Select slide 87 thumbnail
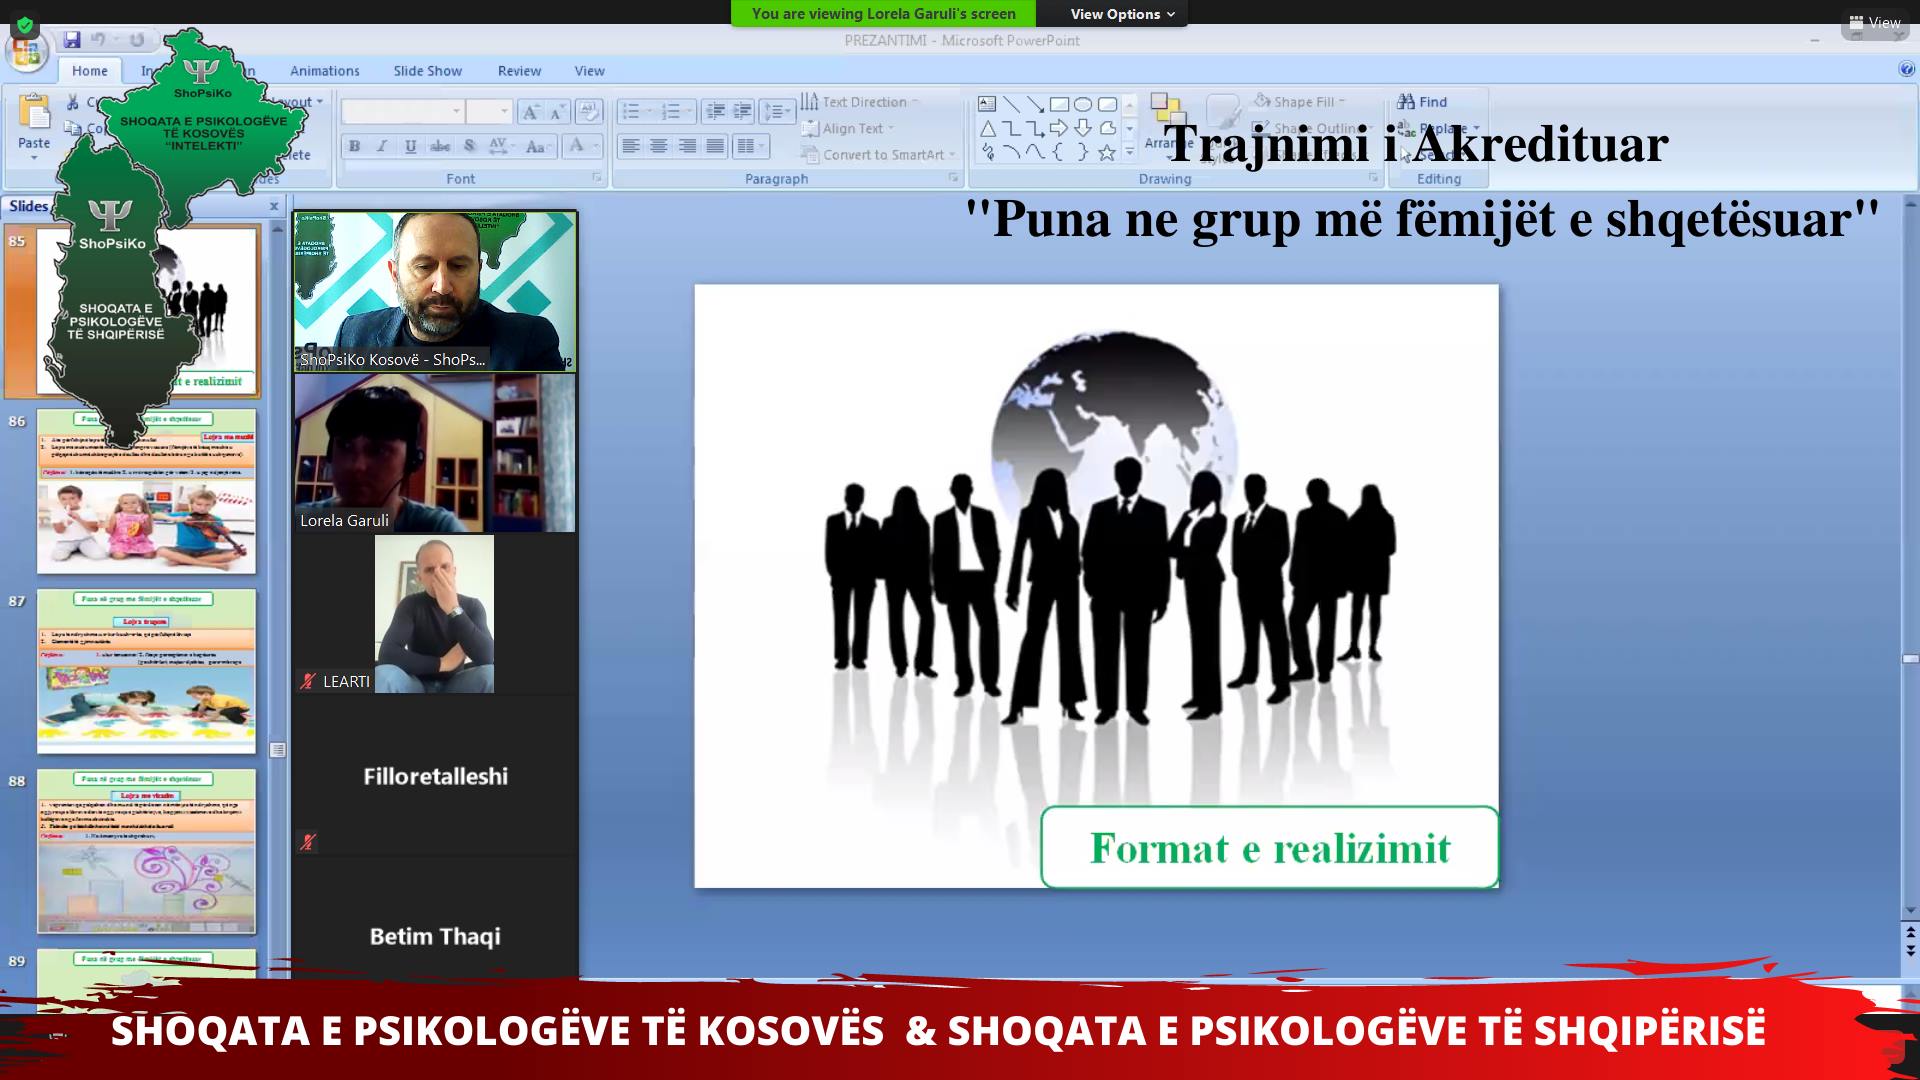The width and height of the screenshot is (1920, 1080). click(146, 671)
